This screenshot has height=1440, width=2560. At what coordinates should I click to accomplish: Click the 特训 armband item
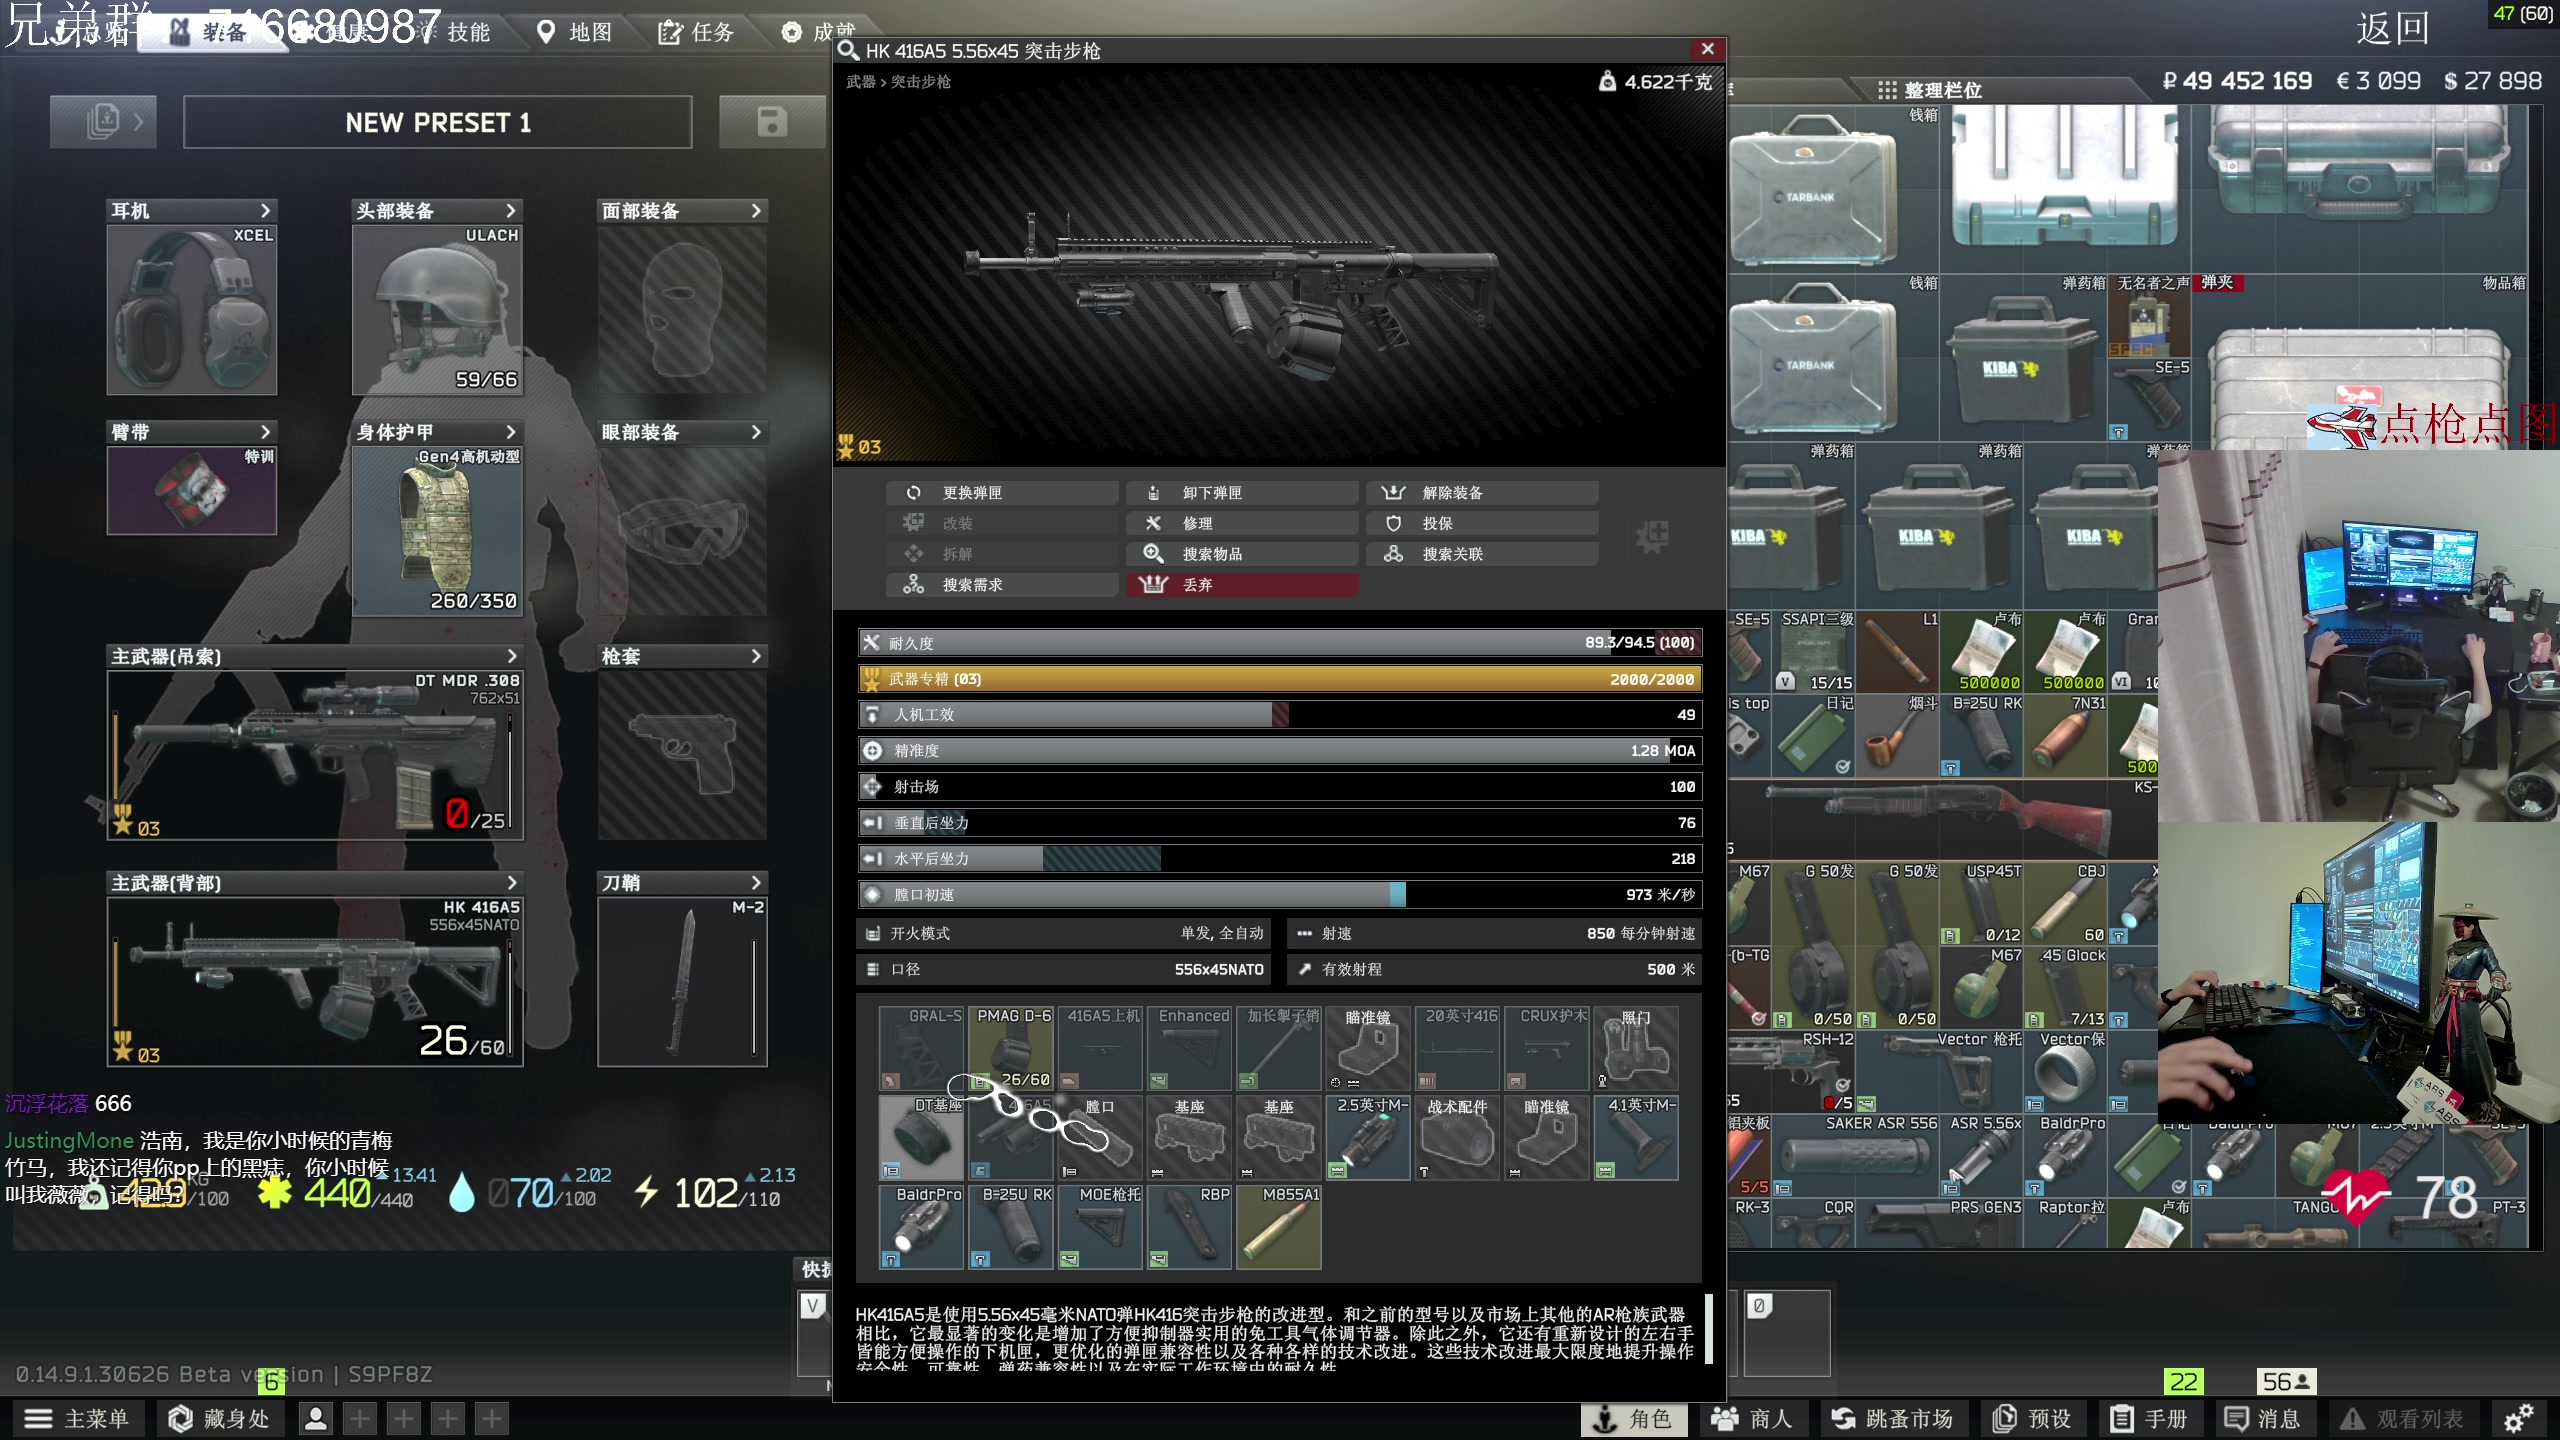192,490
